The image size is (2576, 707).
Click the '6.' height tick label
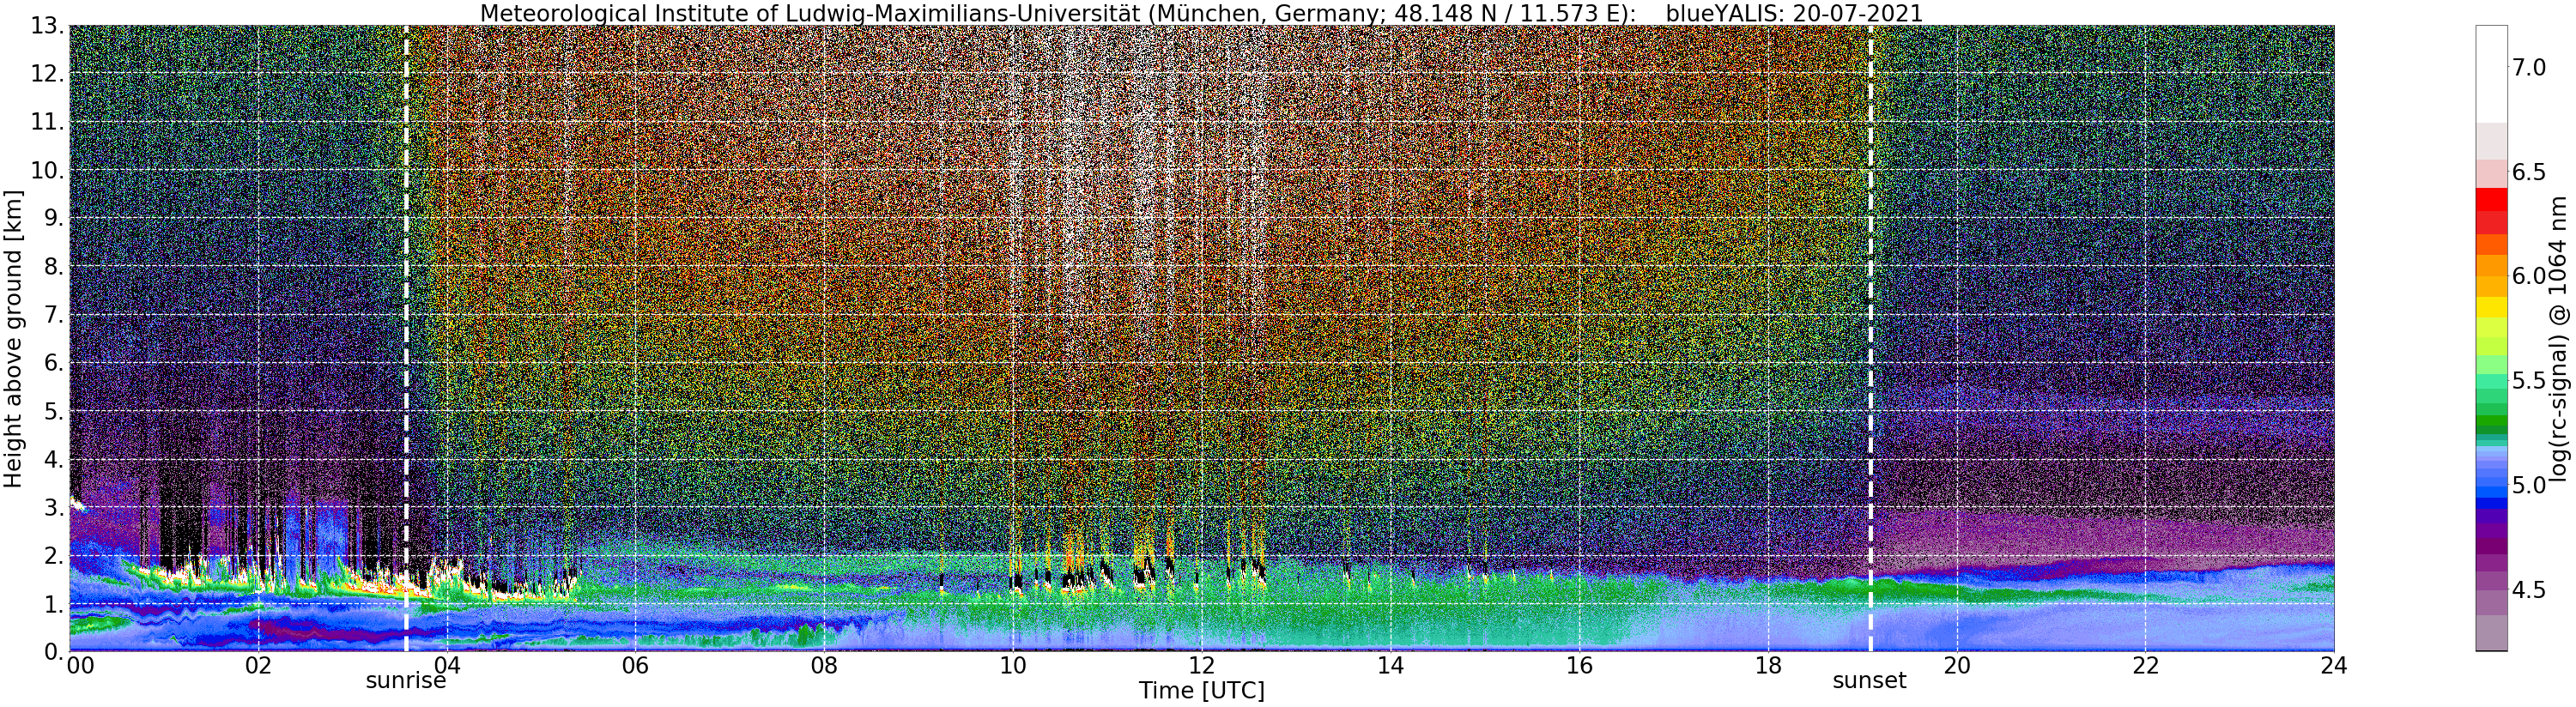coord(53,363)
